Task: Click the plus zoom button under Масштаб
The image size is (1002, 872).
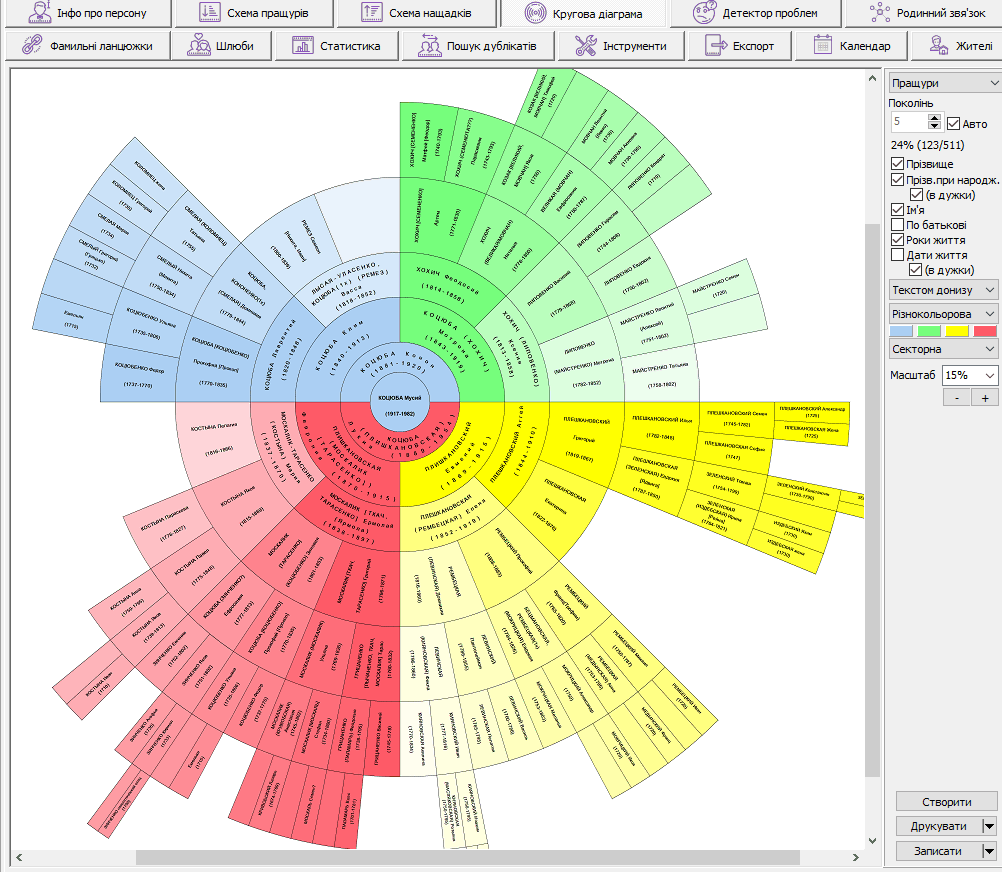Action: 984,398
